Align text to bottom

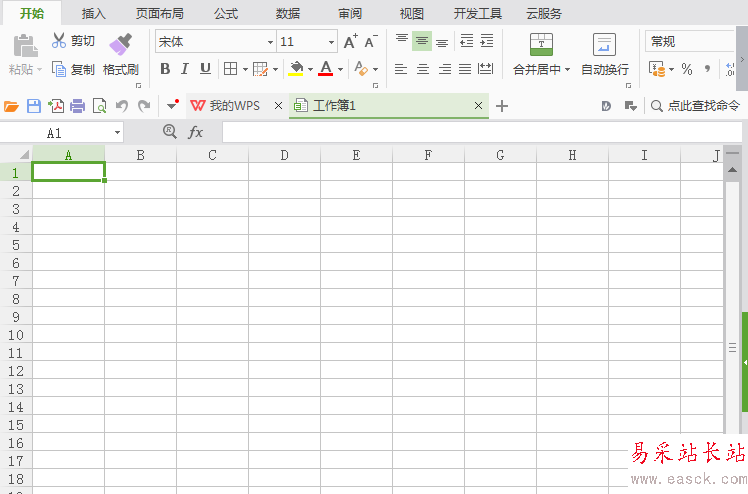pos(442,42)
